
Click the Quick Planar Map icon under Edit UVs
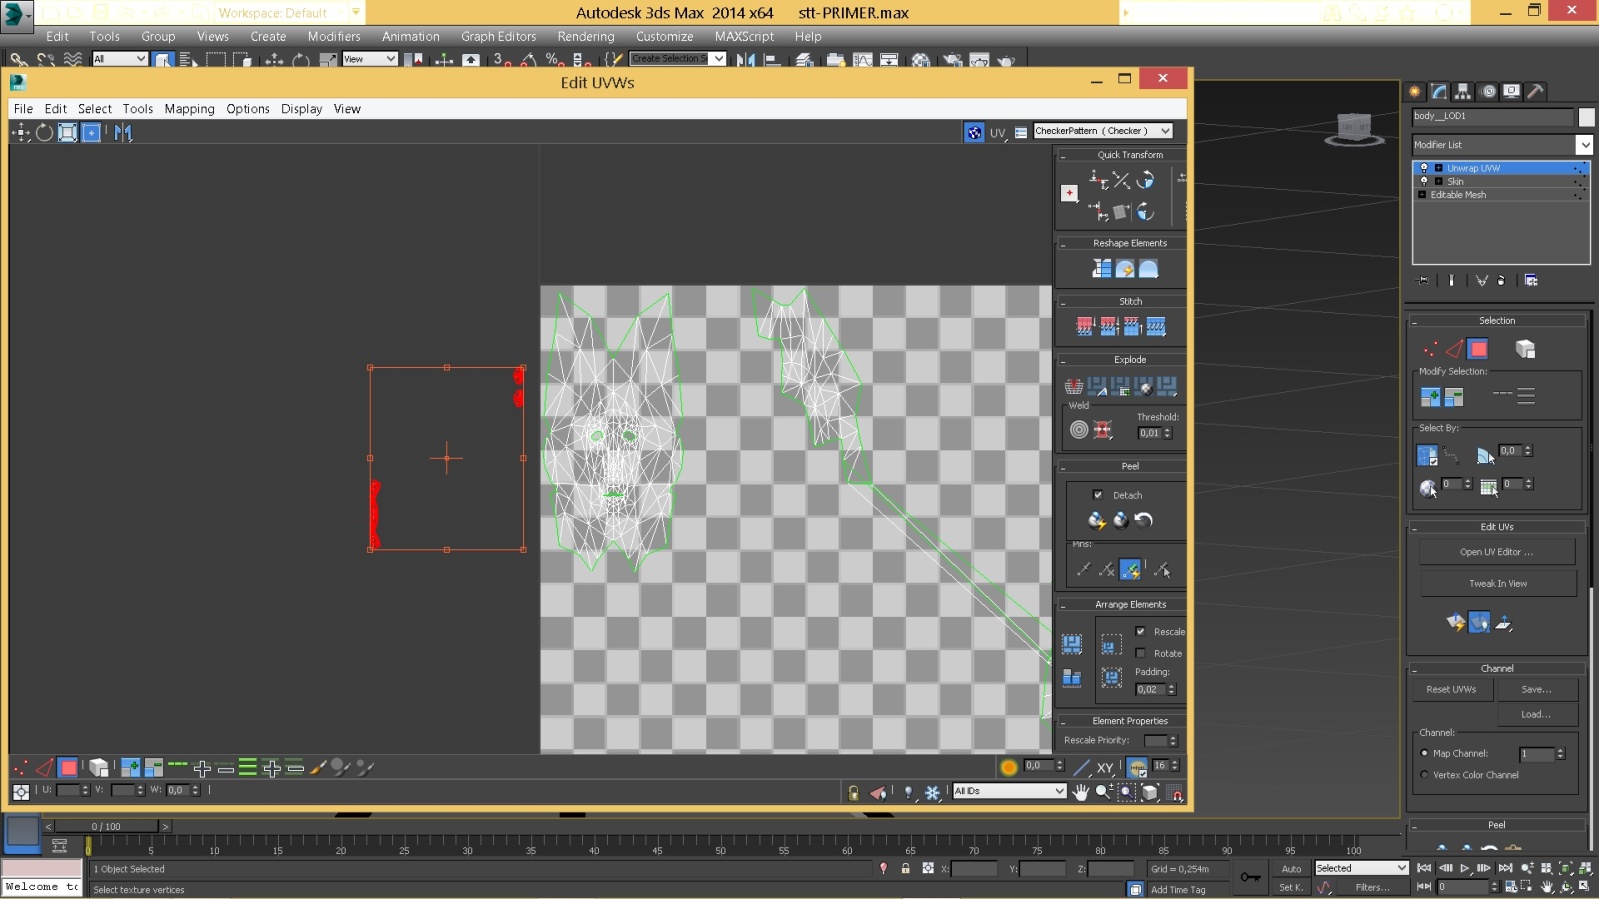point(1456,622)
